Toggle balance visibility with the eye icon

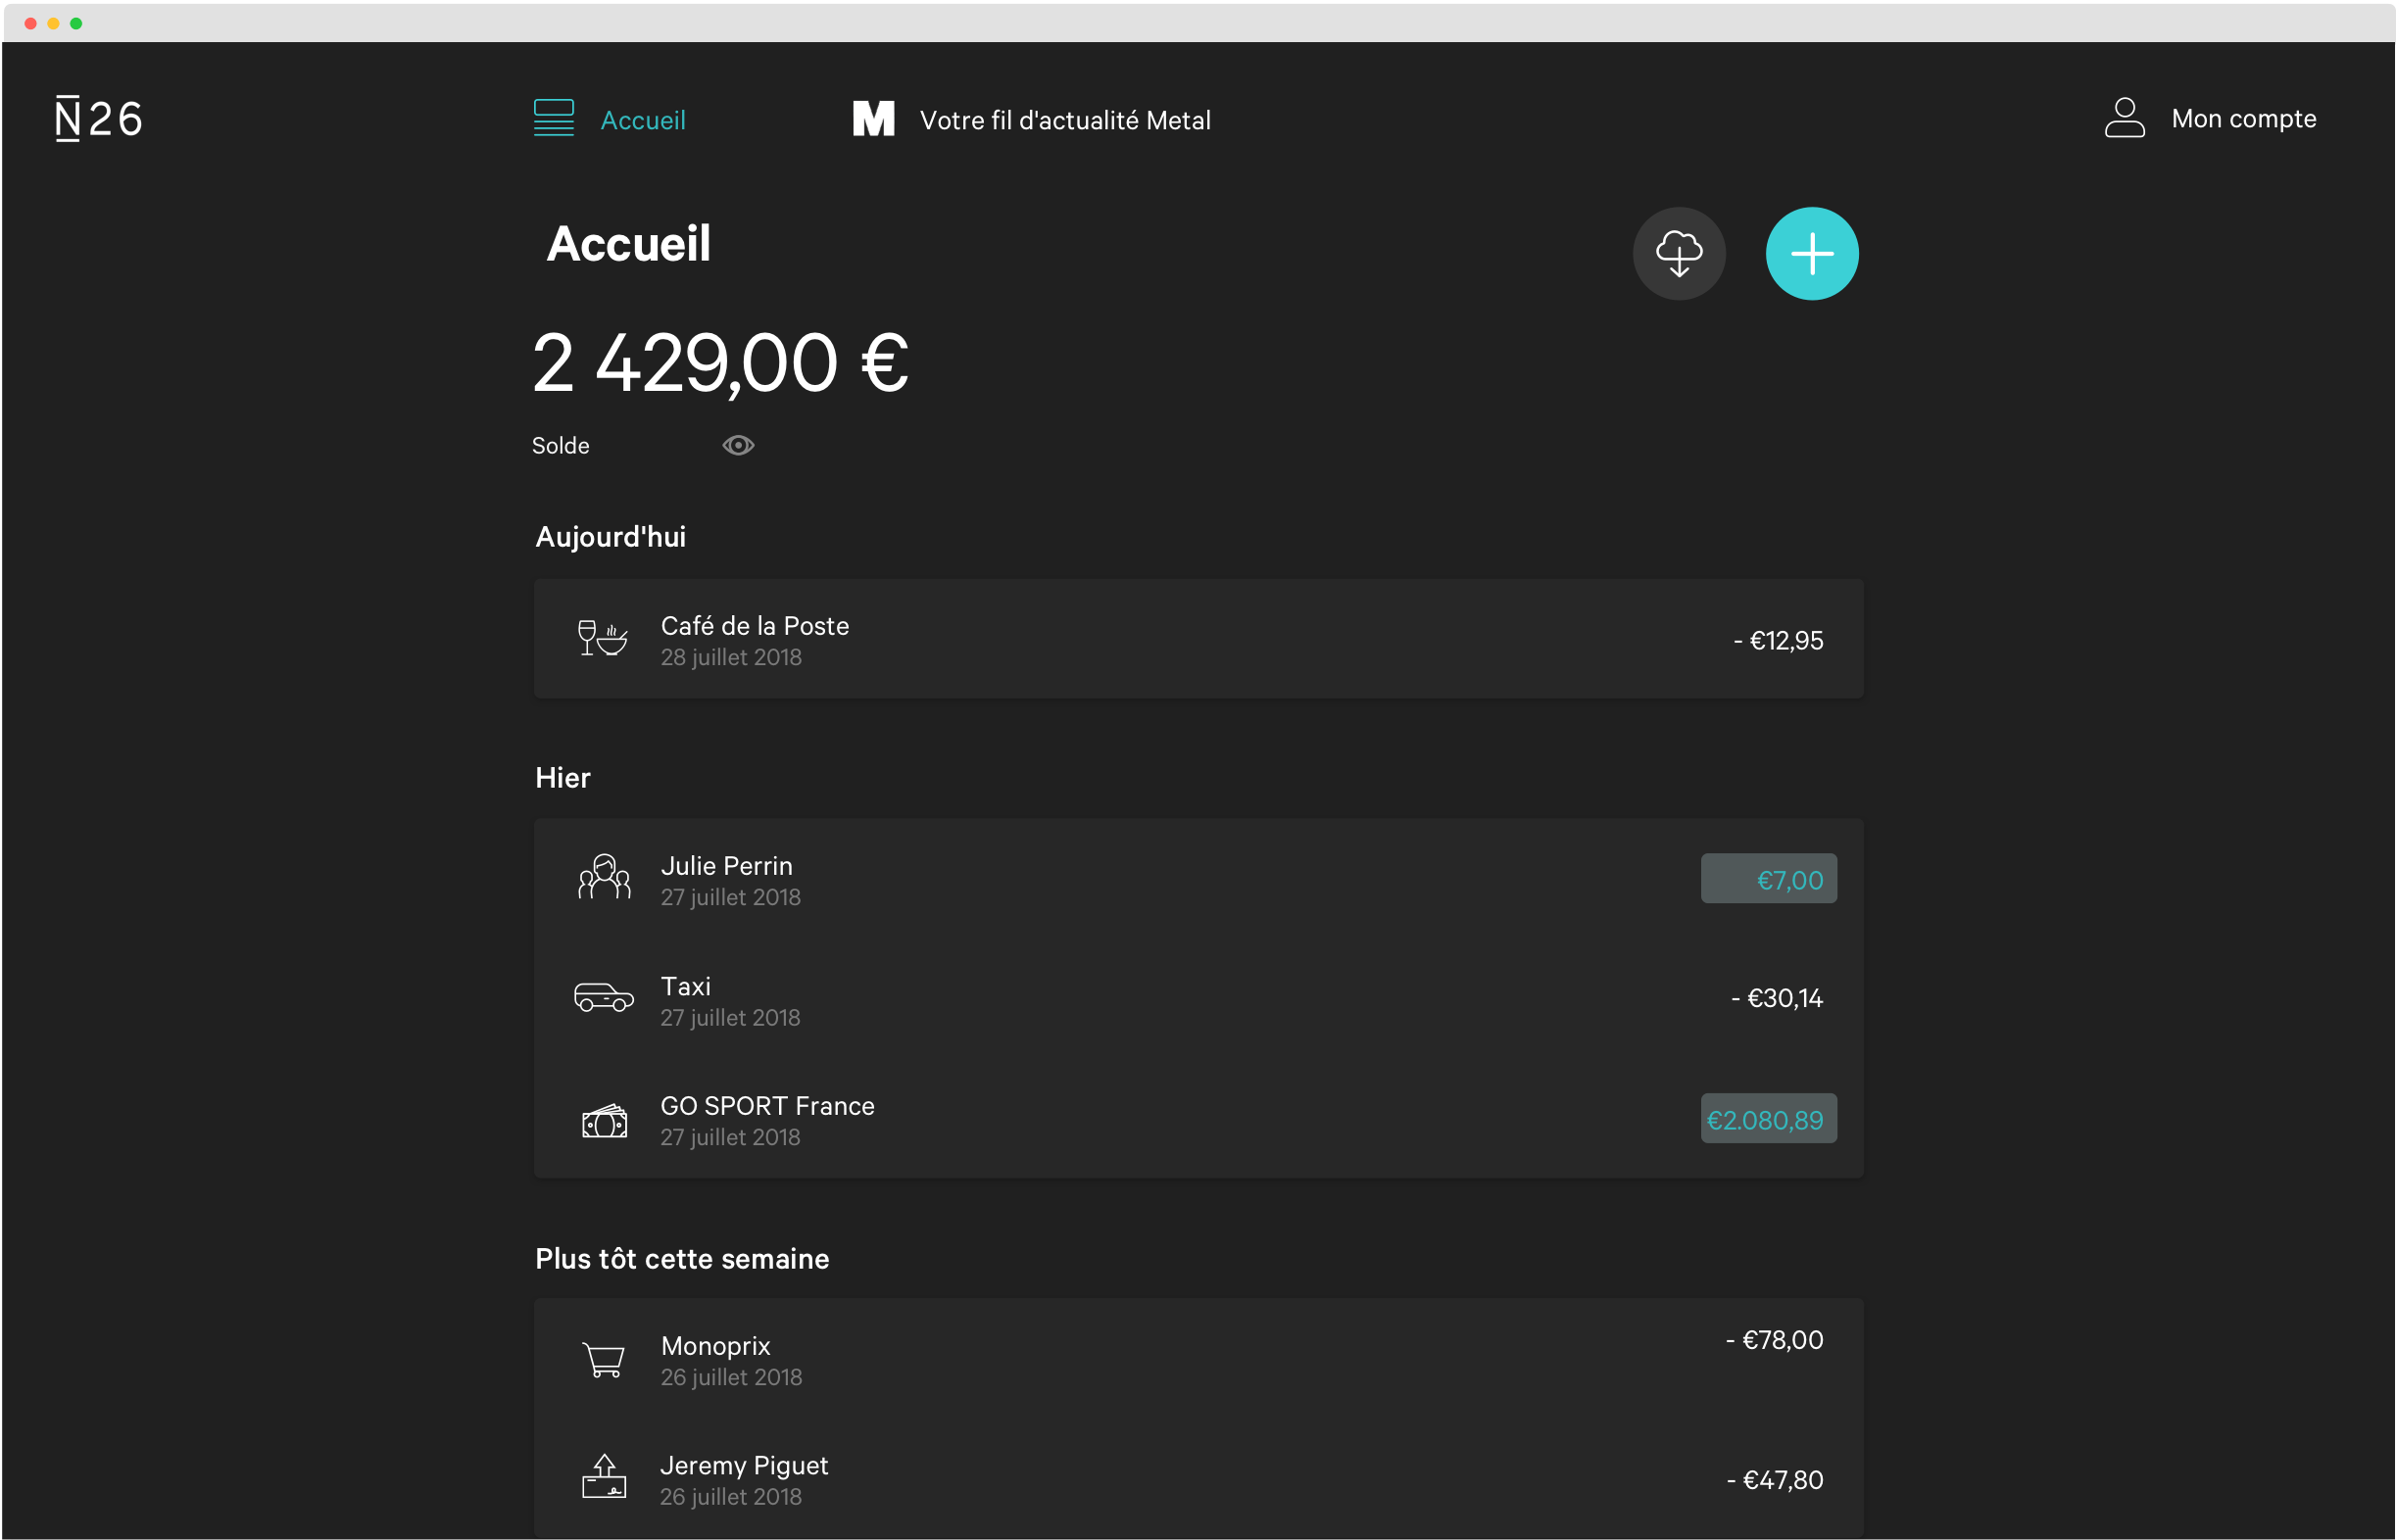click(737, 444)
